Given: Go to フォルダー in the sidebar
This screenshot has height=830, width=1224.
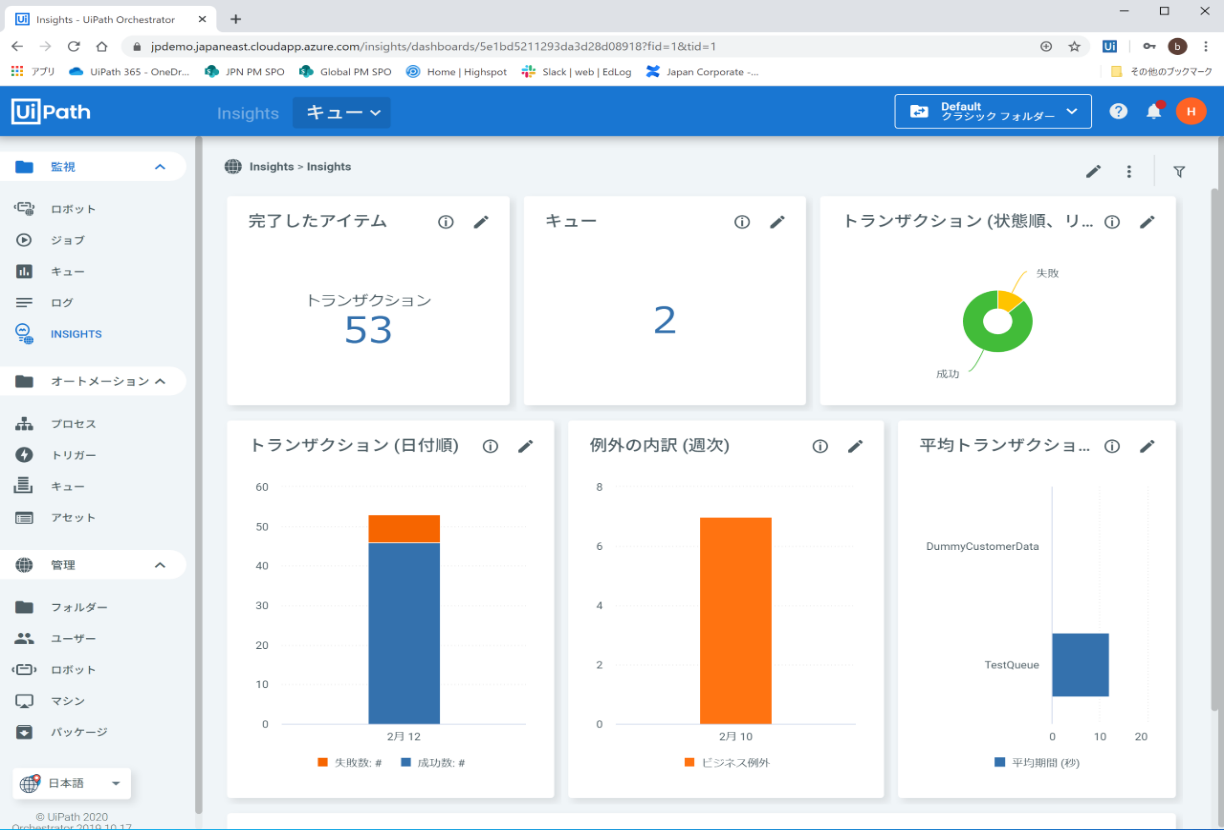Looking at the screenshot, I should point(79,607).
